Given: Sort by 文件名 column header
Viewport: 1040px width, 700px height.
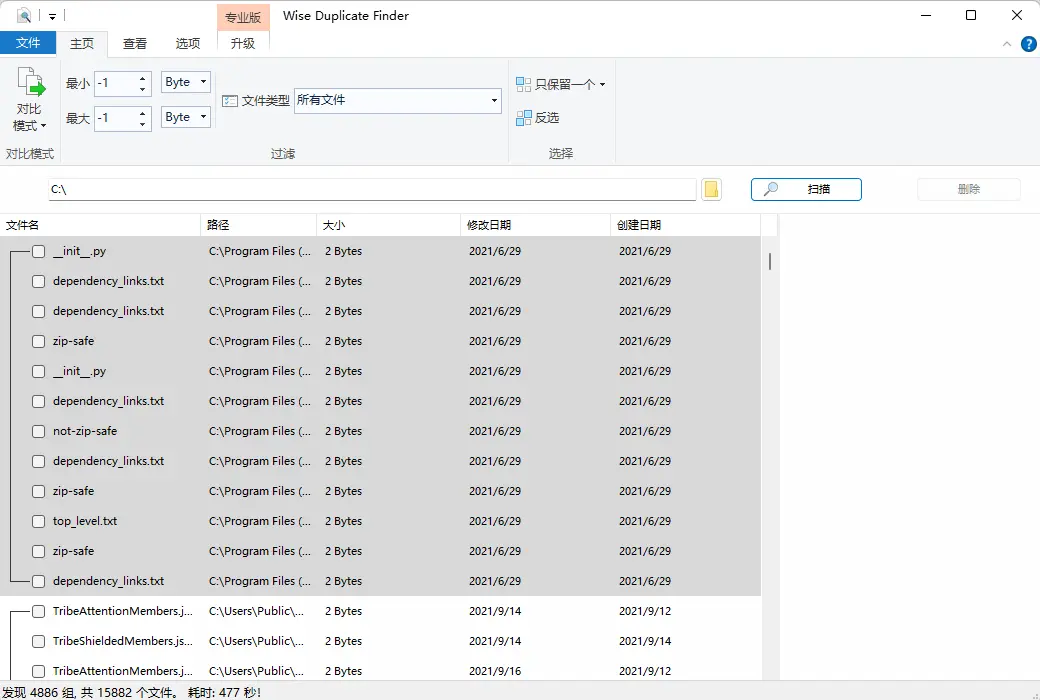Looking at the screenshot, I should pos(100,225).
